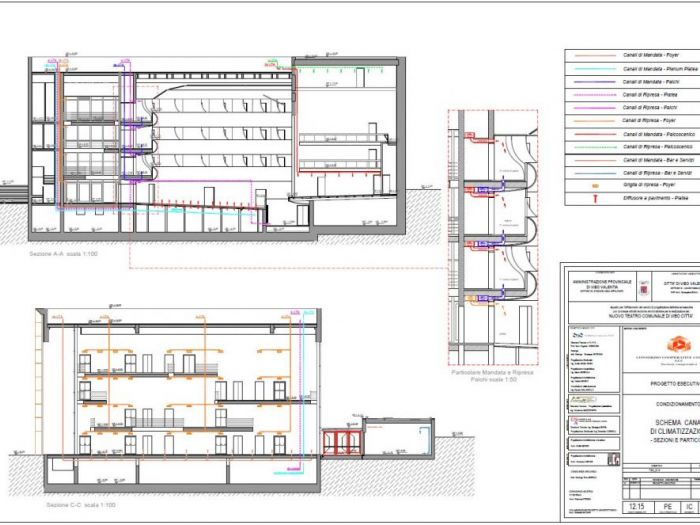700x525 pixels.
Task: Click the 'Diffusore a pavimento - Platea' legend label
Action: tap(656, 198)
